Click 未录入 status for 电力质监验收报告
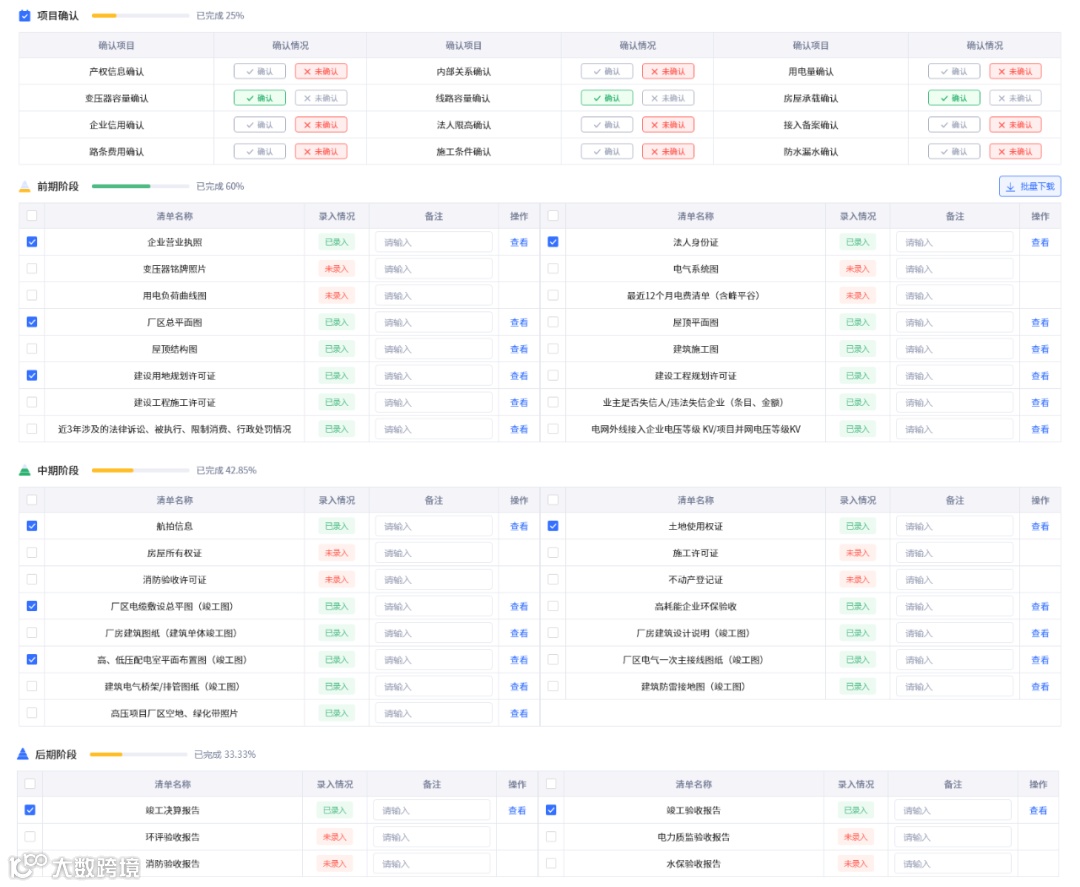This screenshot has width=1080, height=887. click(855, 837)
